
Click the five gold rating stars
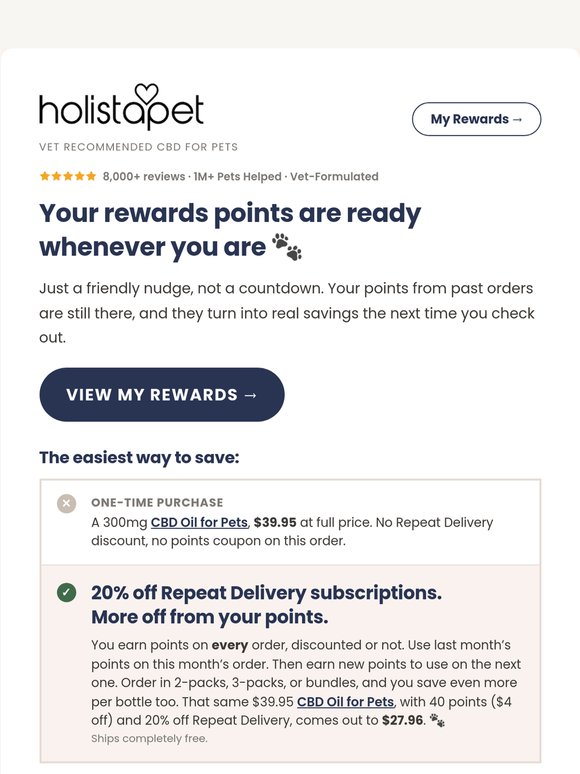68,176
